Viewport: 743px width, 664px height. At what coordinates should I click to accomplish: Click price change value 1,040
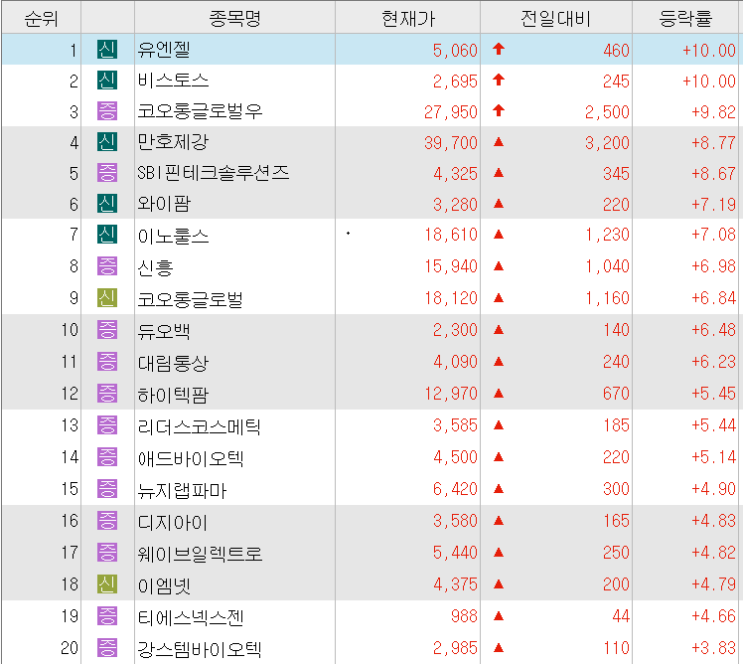(x=607, y=266)
